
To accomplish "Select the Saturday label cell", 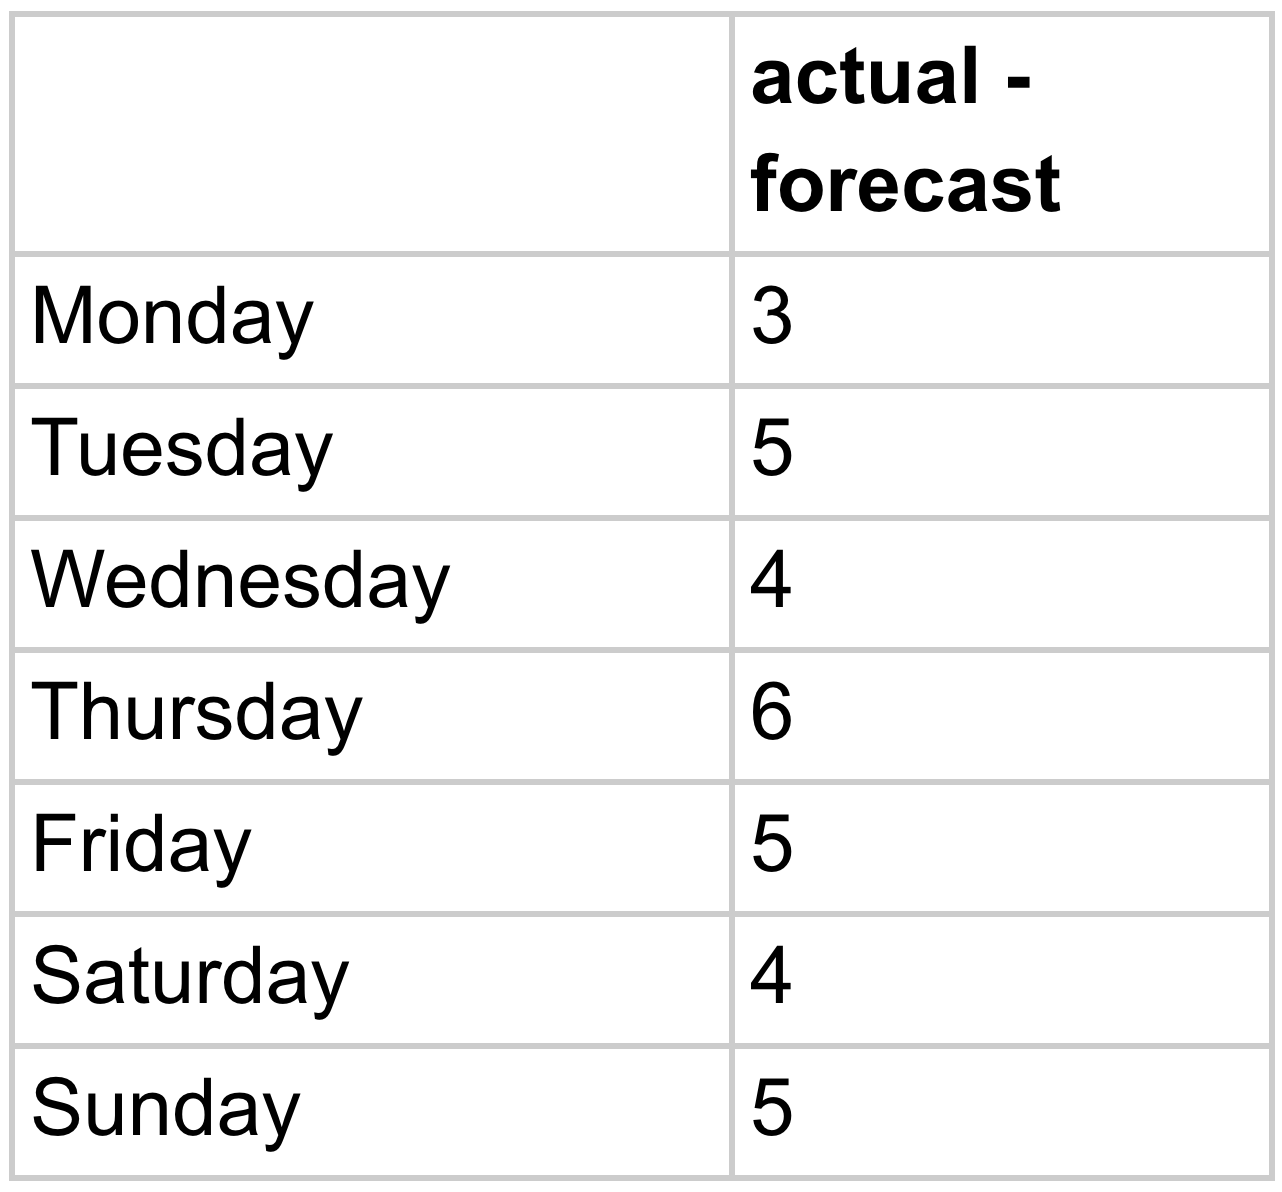I will (x=190, y=977).
